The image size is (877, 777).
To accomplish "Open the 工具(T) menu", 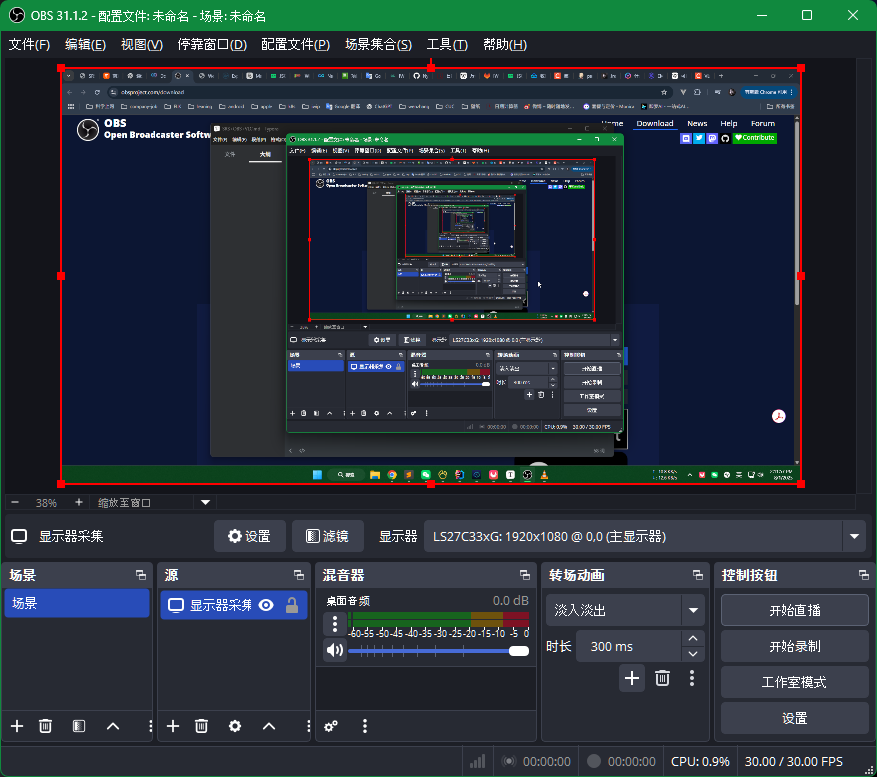I will coord(447,45).
